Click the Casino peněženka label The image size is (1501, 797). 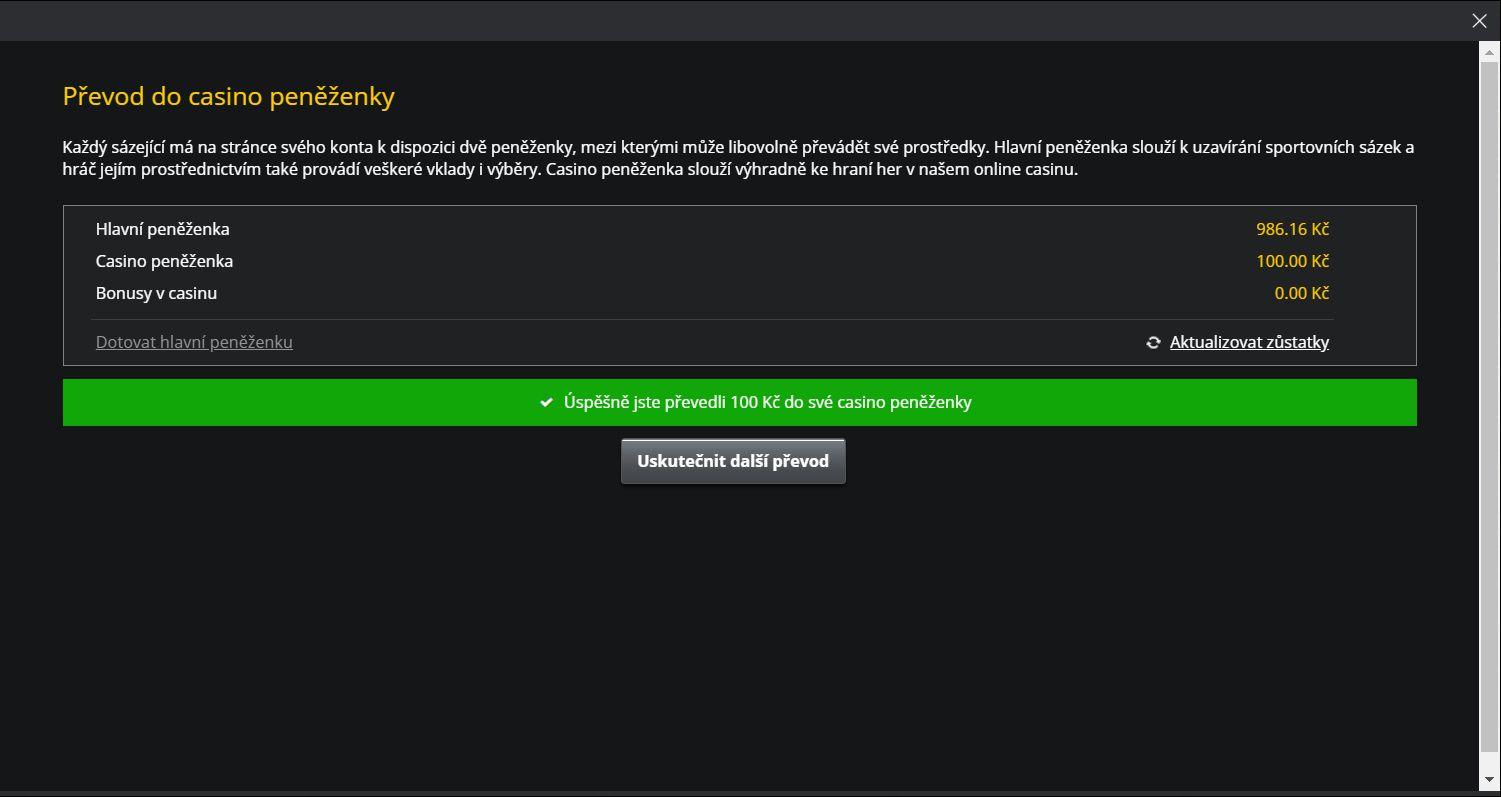coord(164,261)
